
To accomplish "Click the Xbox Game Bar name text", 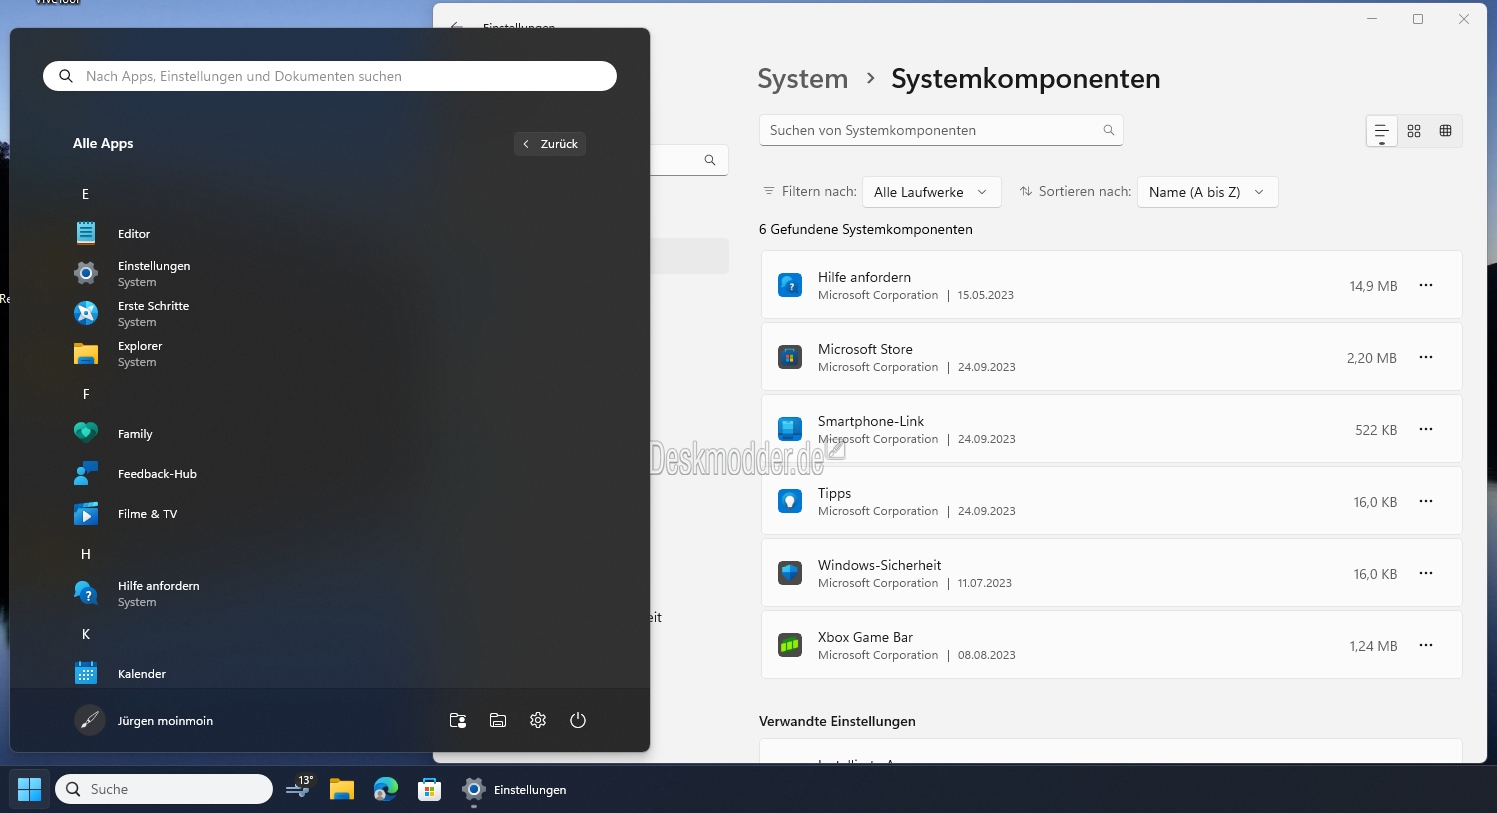I will (x=865, y=637).
